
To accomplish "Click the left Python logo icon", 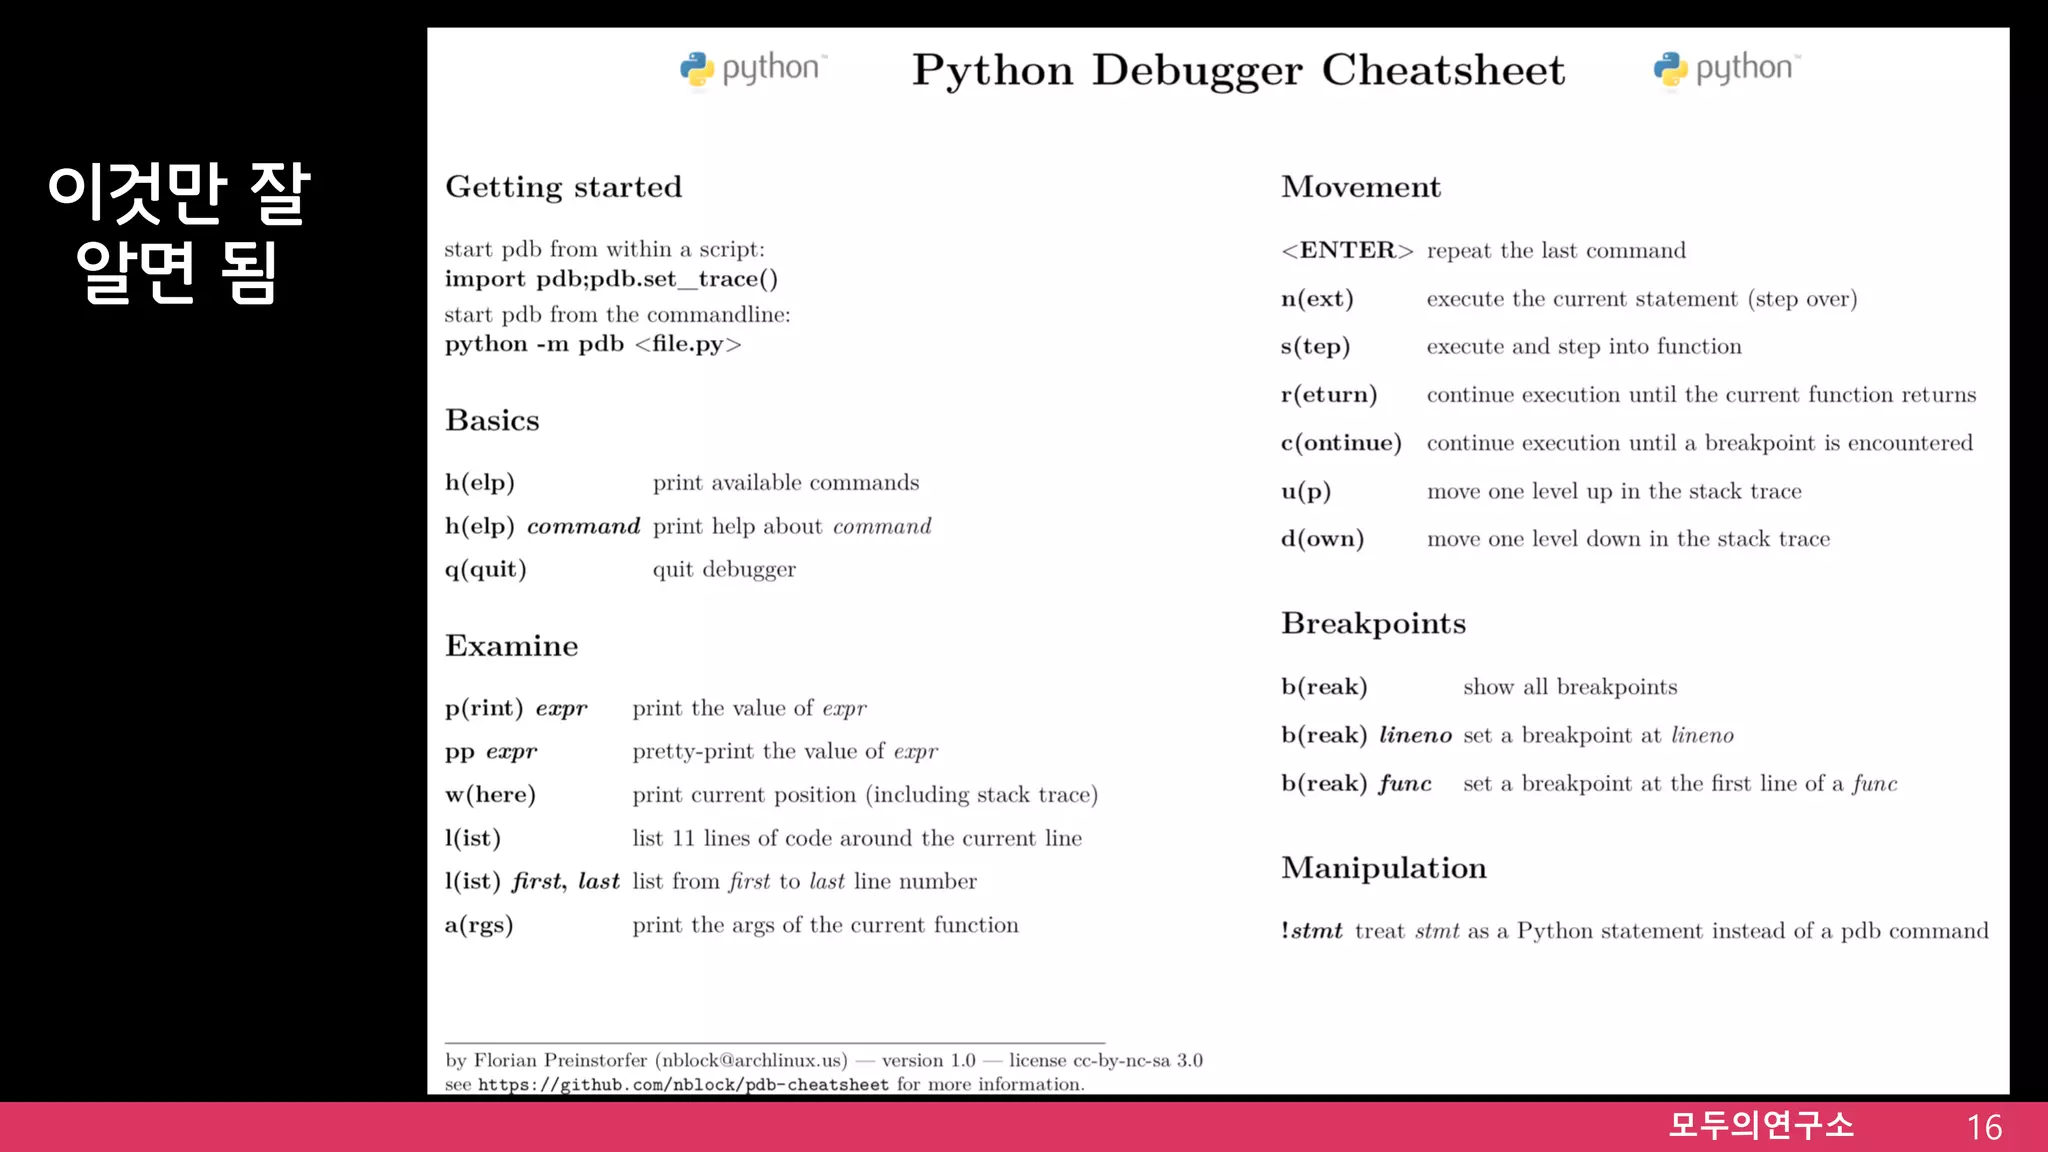I will pos(697,70).
